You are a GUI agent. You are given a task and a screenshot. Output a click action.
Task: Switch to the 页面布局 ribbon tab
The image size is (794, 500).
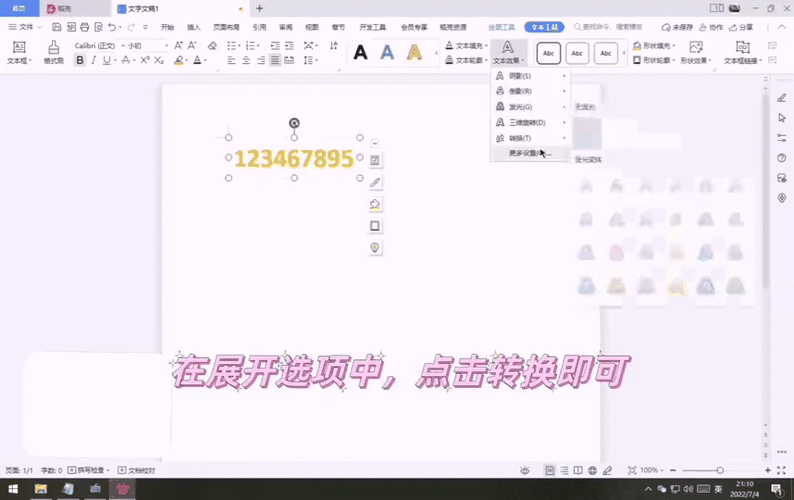(226, 27)
